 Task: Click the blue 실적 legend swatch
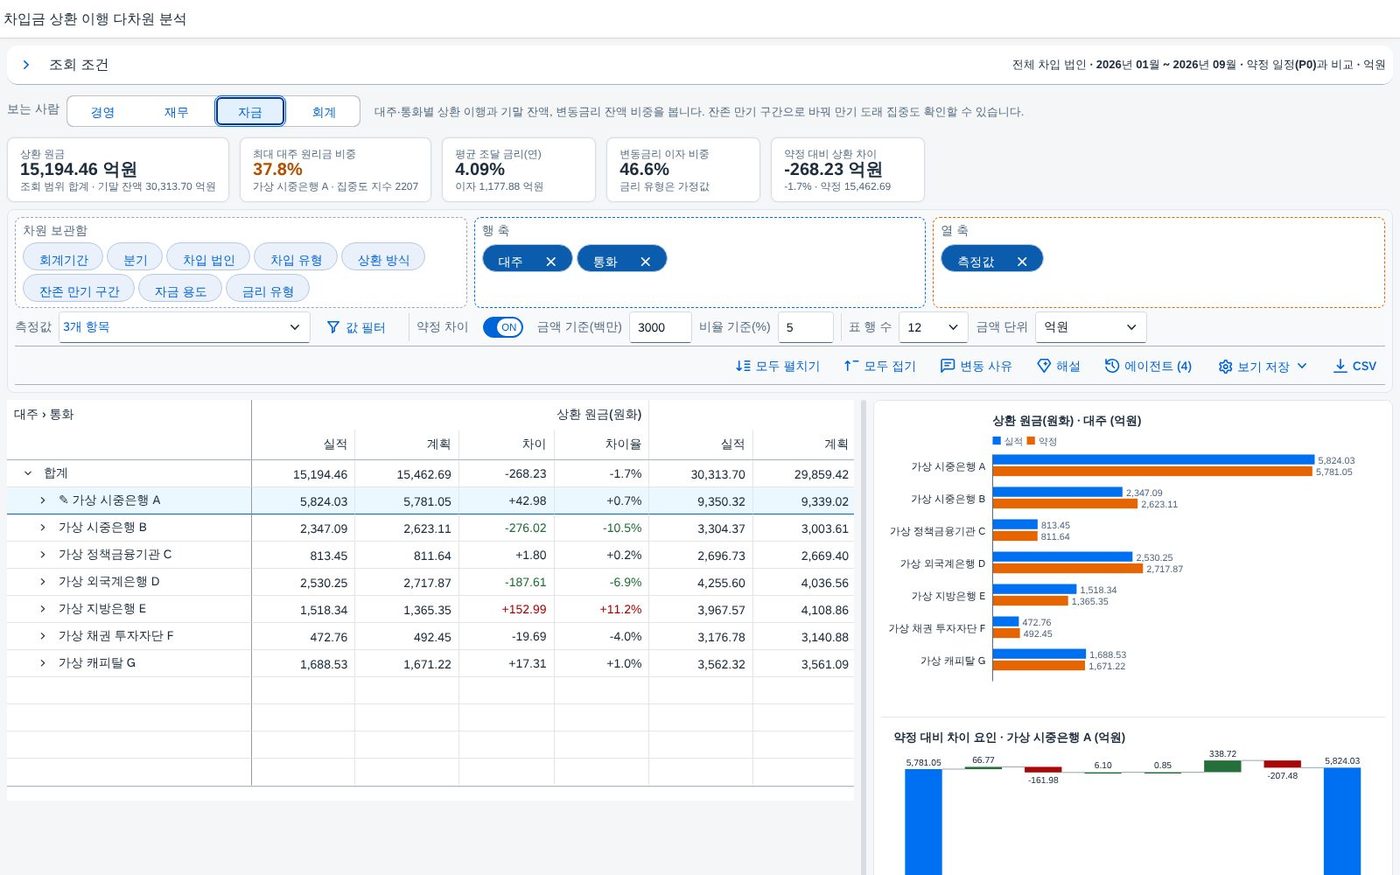pyautogui.click(x=996, y=441)
